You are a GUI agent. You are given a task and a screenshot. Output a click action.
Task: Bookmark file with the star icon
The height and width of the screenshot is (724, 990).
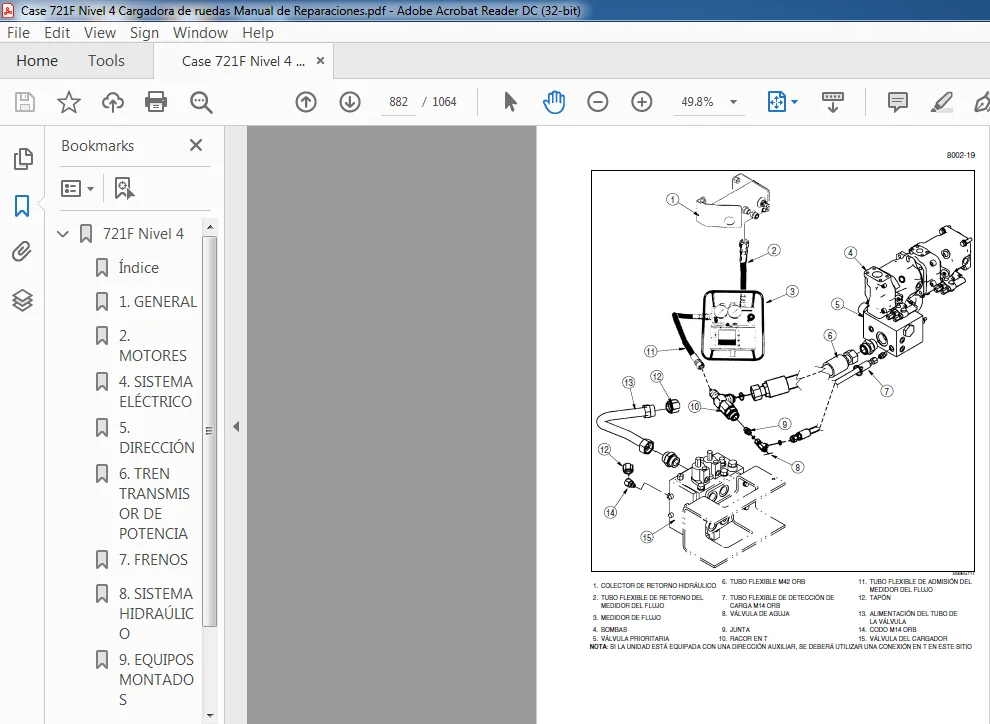point(69,102)
